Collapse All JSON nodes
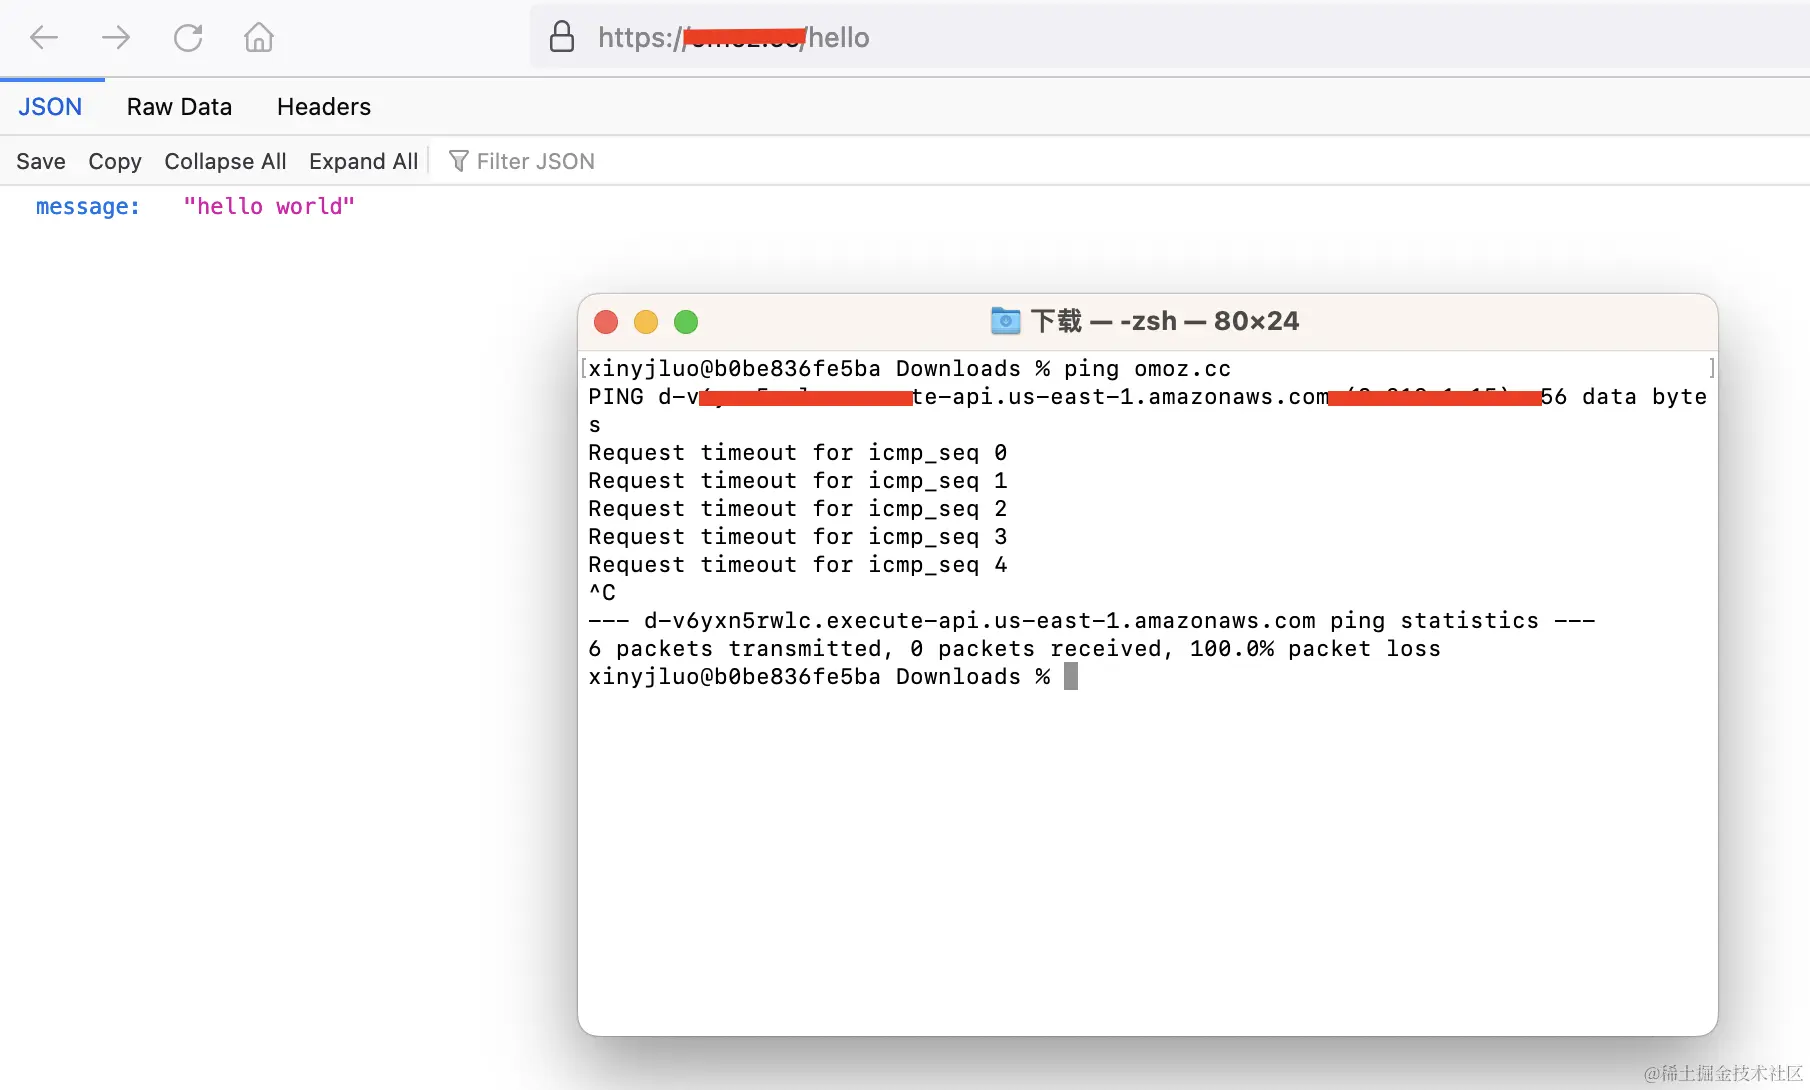Screen dimensions: 1810x1090 (x=225, y=161)
